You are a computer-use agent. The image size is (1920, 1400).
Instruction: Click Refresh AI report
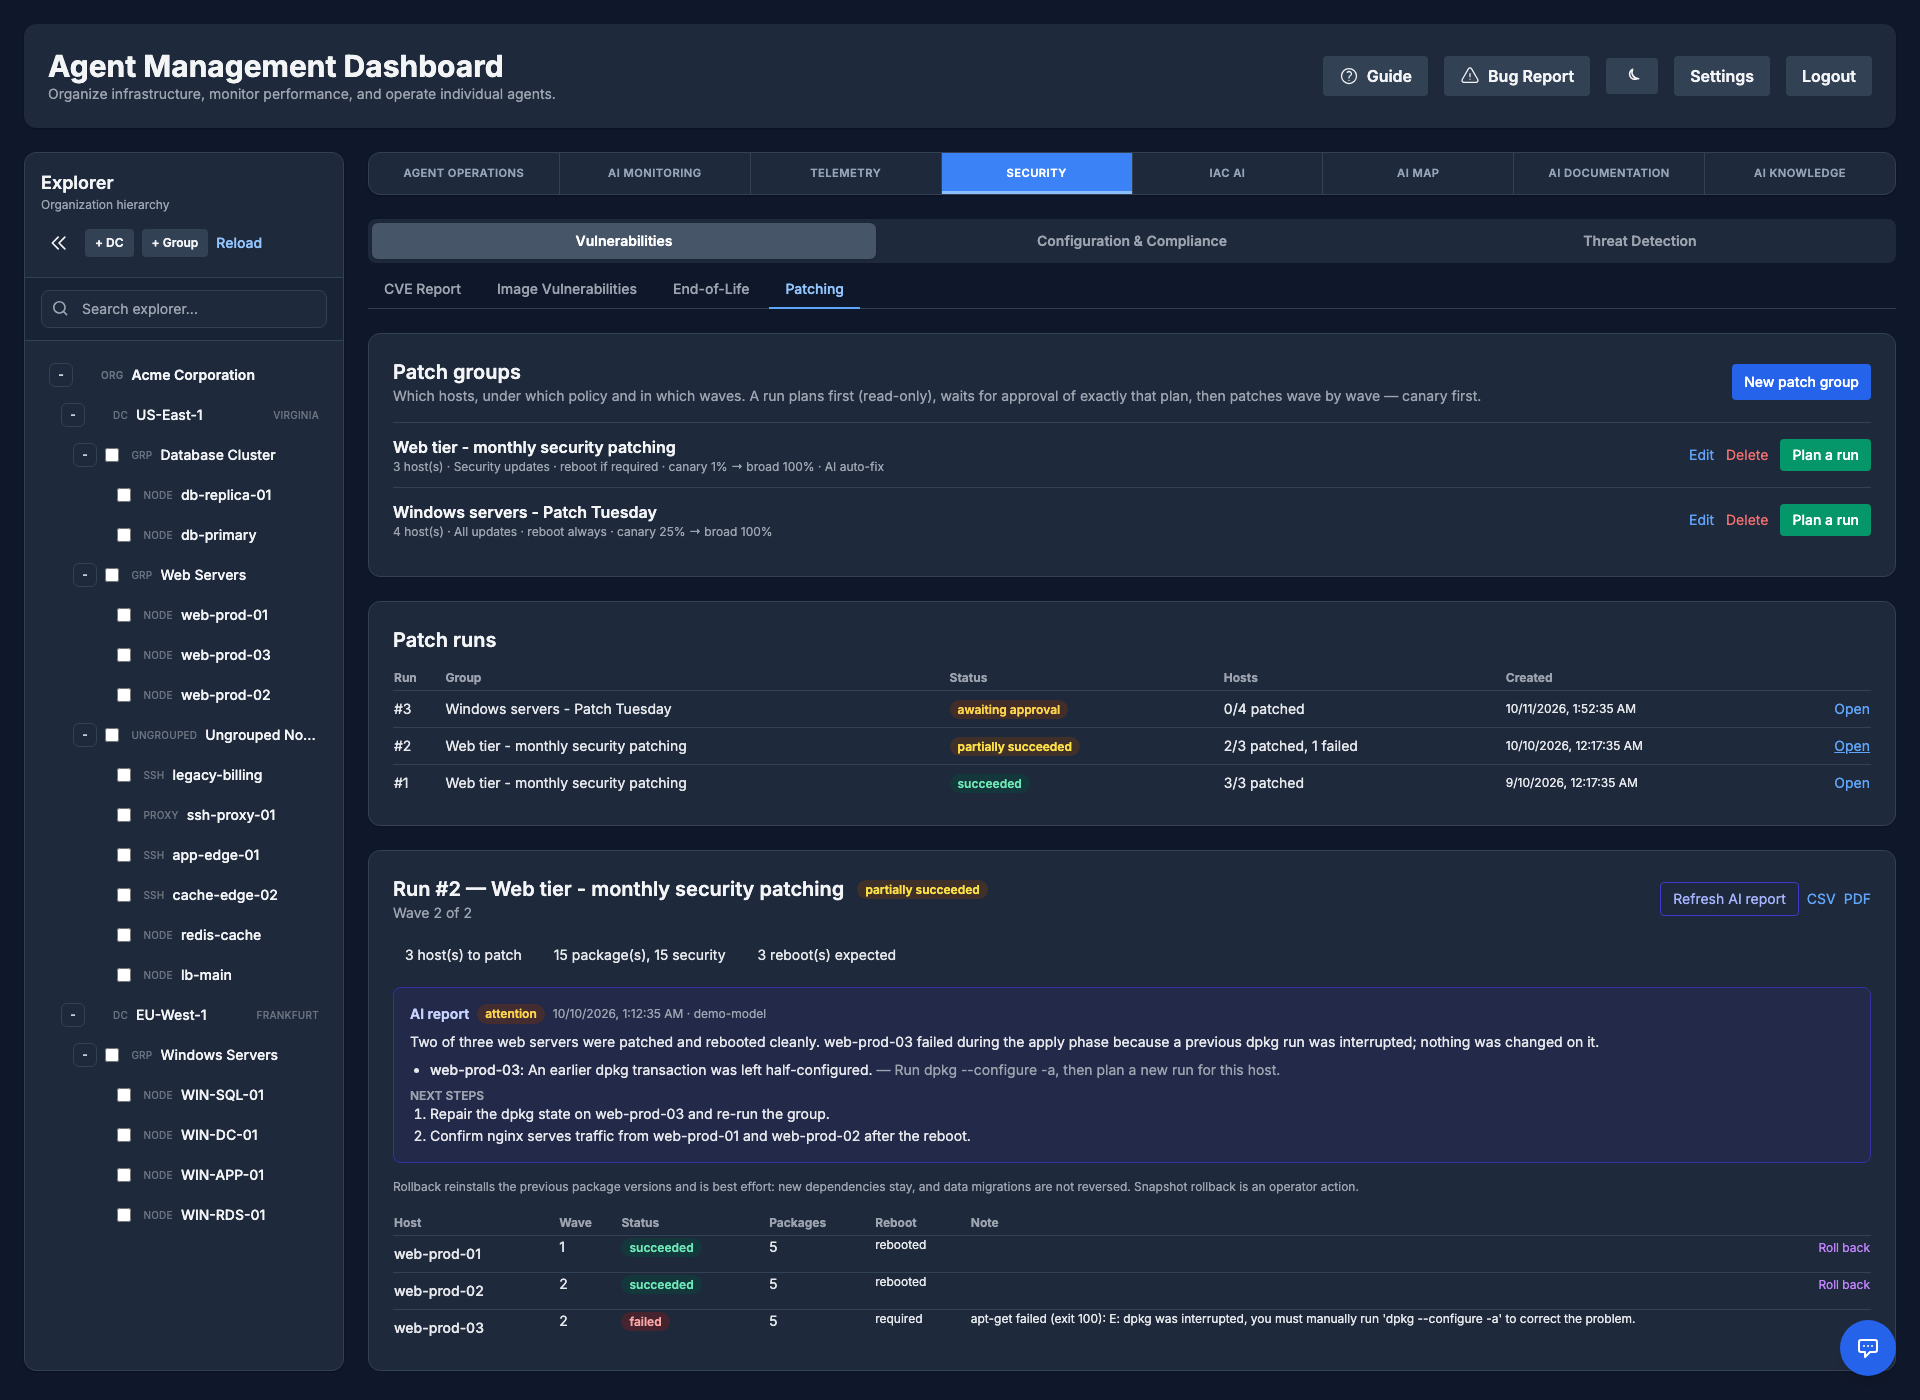(x=1728, y=899)
